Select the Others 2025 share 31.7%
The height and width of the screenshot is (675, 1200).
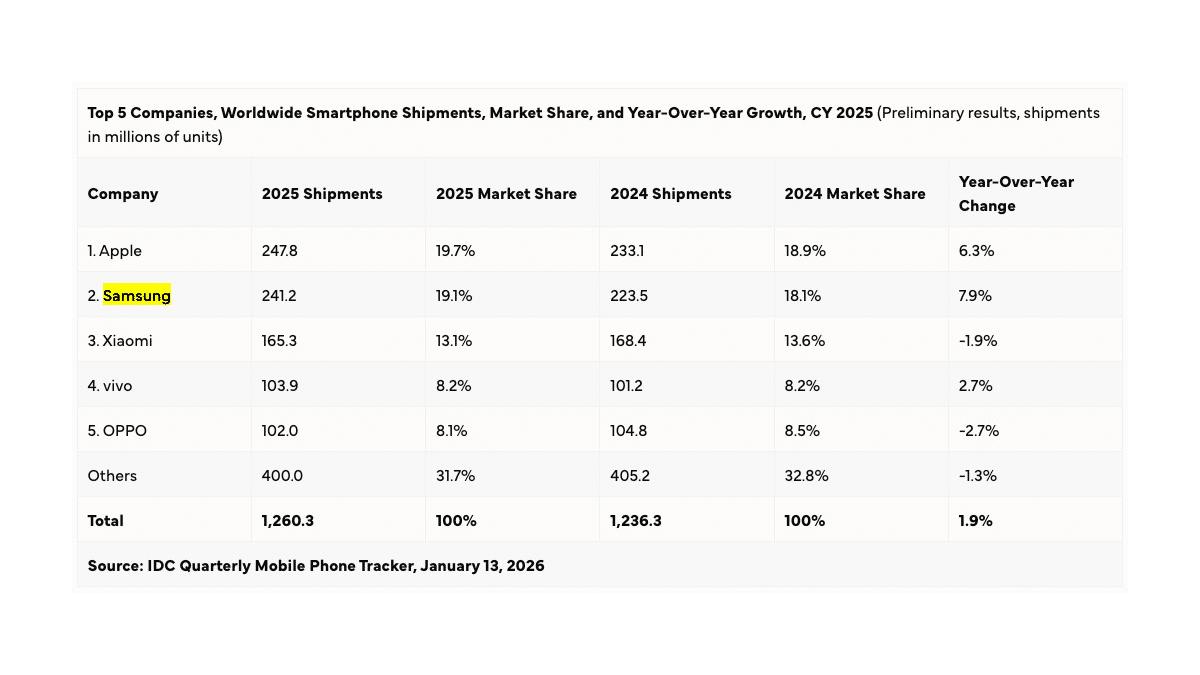455,476
